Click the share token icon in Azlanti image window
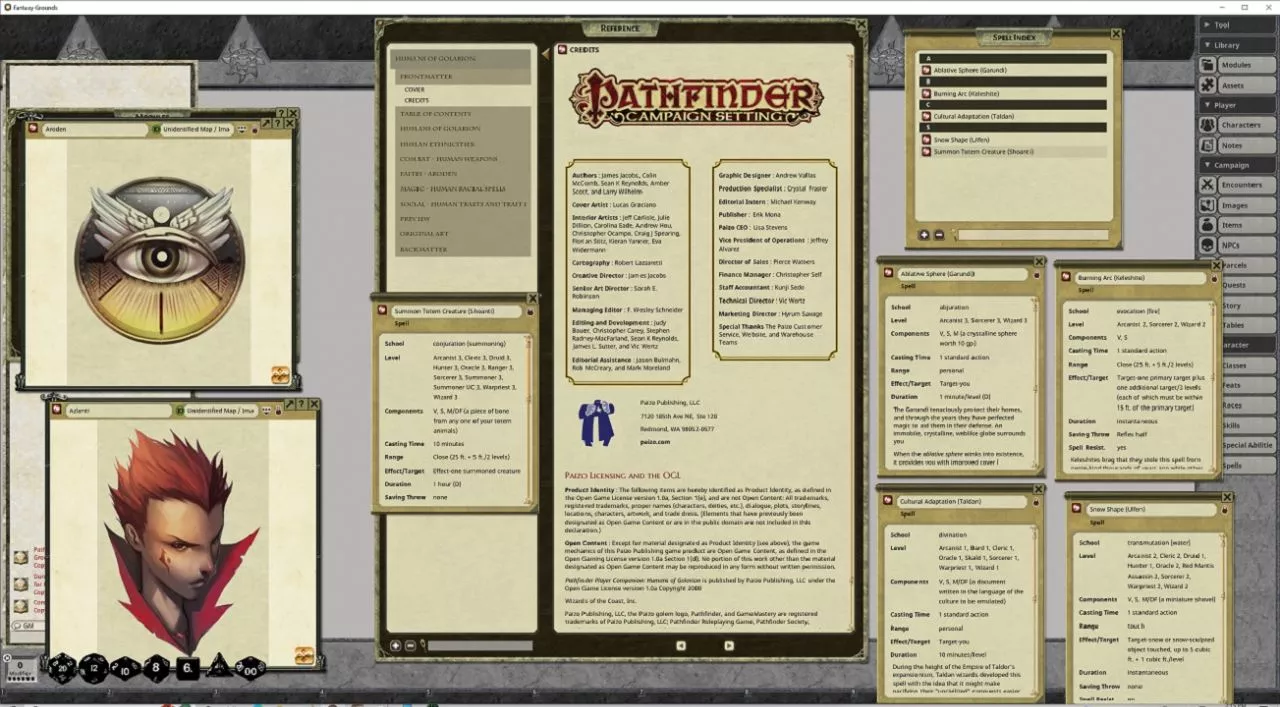Screen dimensions: 1280x707 [304, 656]
